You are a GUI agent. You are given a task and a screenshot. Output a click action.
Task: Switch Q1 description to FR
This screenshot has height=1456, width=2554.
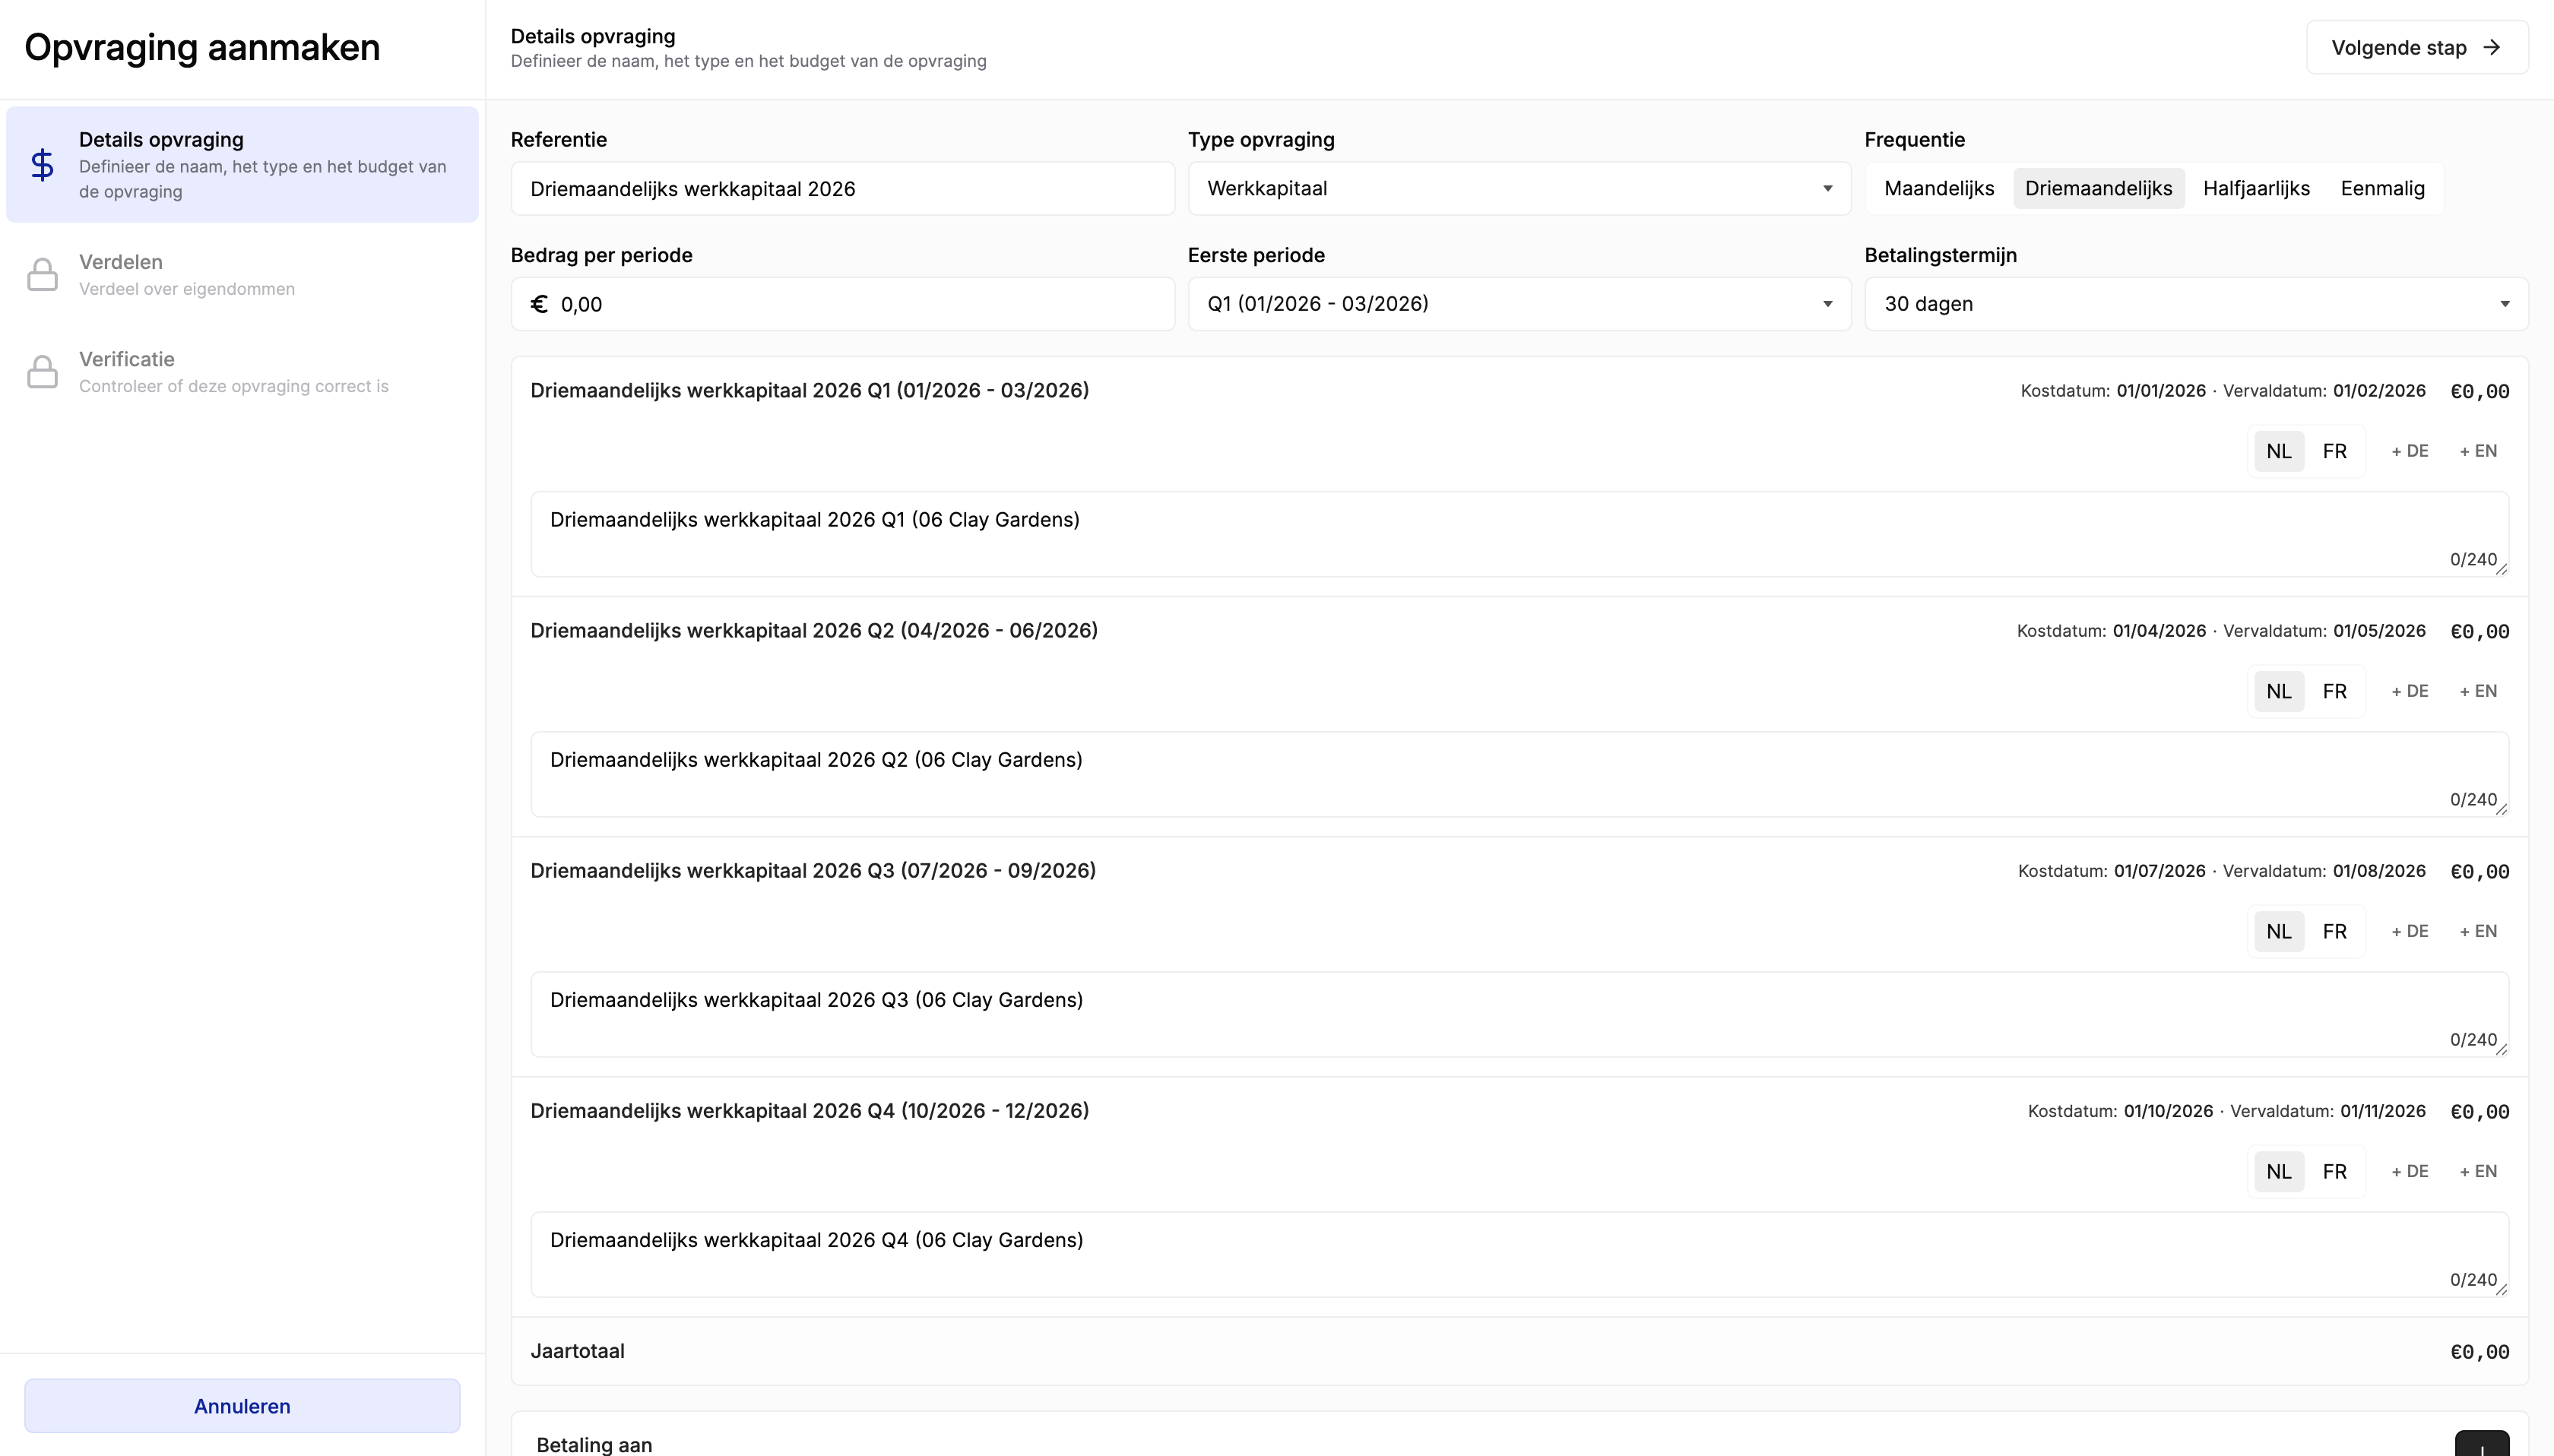pos(2335,451)
